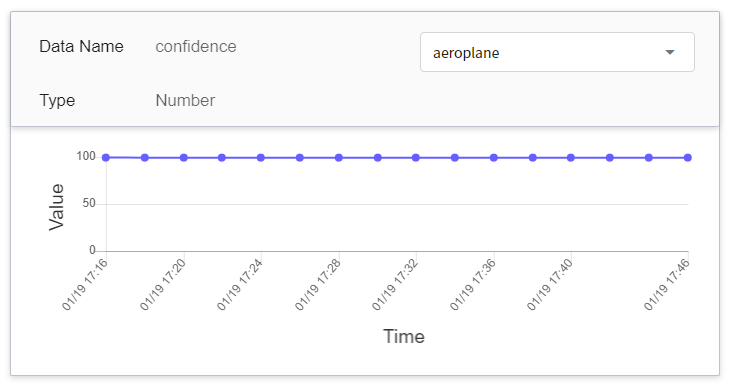Screen dimensions: 730x385
Task: Click the Time axis title
Action: (404, 336)
